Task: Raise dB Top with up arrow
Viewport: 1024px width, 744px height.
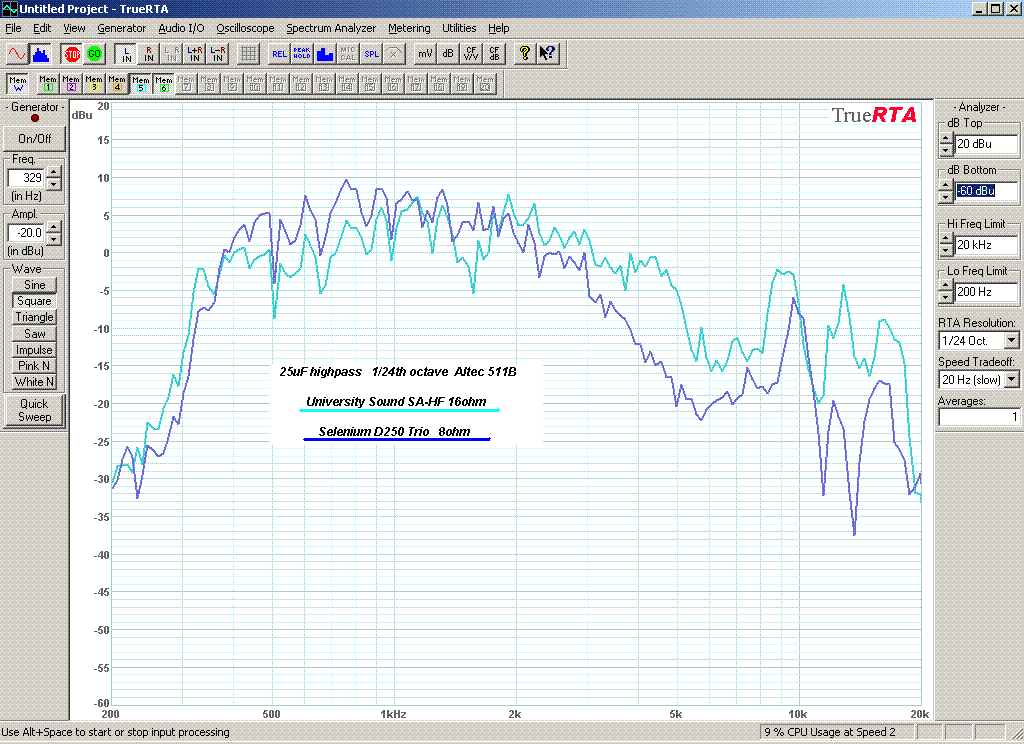Action: [946, 138]
